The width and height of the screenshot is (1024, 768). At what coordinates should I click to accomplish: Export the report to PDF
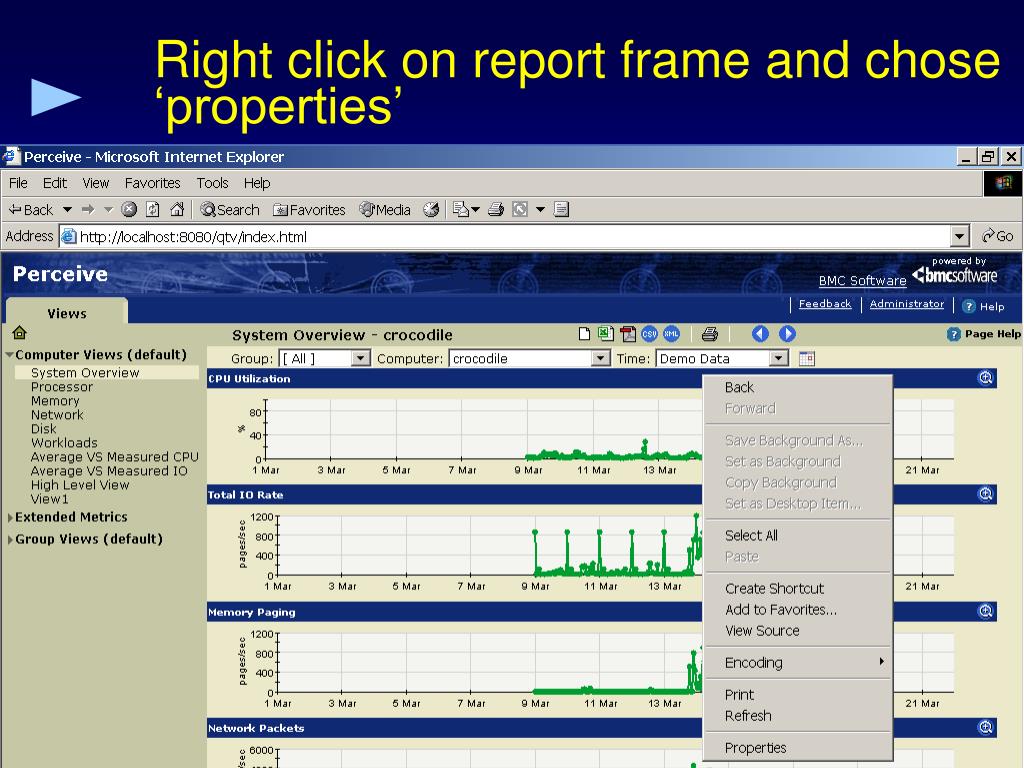(628, 334)
